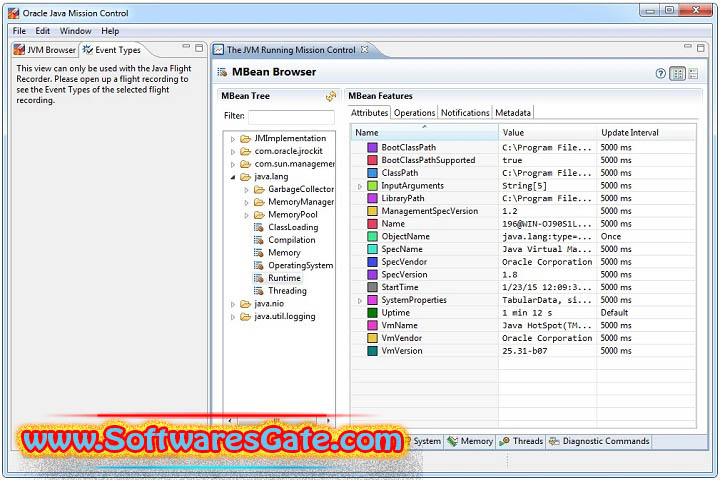Expand the JMImplementation tree node
This screenshot has height=480, width=720.
[x=233, y=139]
